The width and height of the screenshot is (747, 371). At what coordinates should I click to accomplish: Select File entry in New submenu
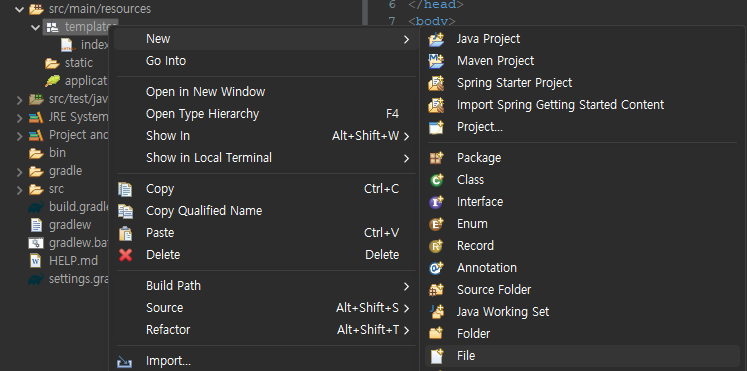(x=583, y=356)
